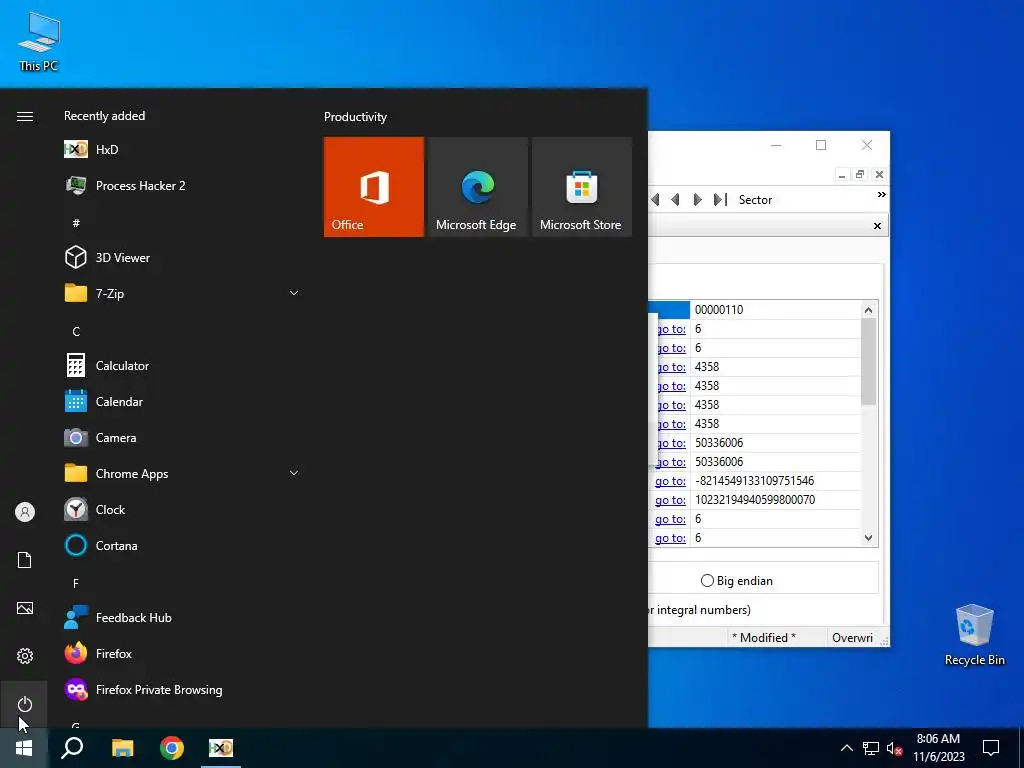Viewport: 1024px width, 768px height.
Task: Close the HxD inspector panel X
Action: click(877, 226)
